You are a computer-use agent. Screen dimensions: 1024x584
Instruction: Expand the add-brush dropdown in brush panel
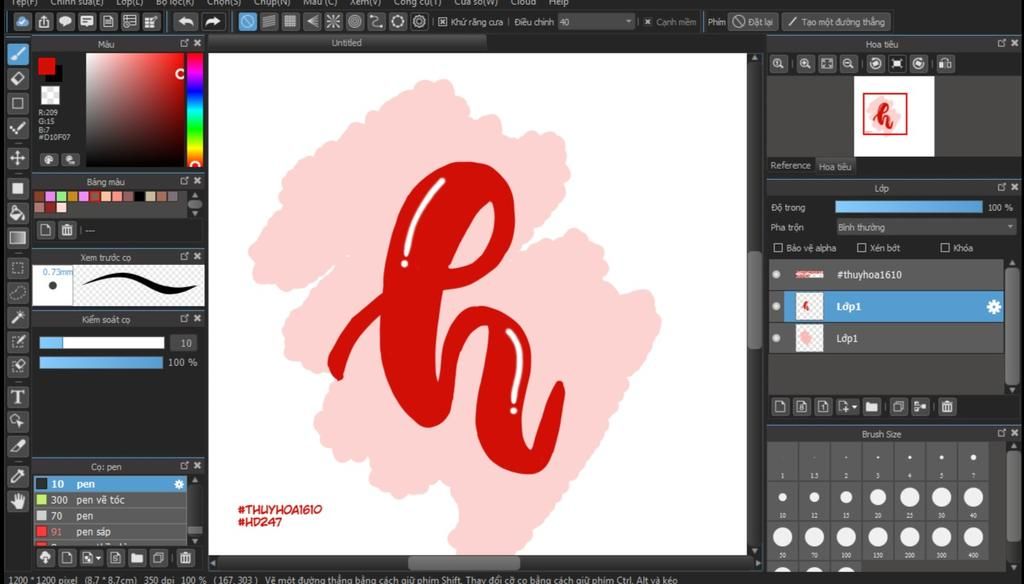(99, 558)
